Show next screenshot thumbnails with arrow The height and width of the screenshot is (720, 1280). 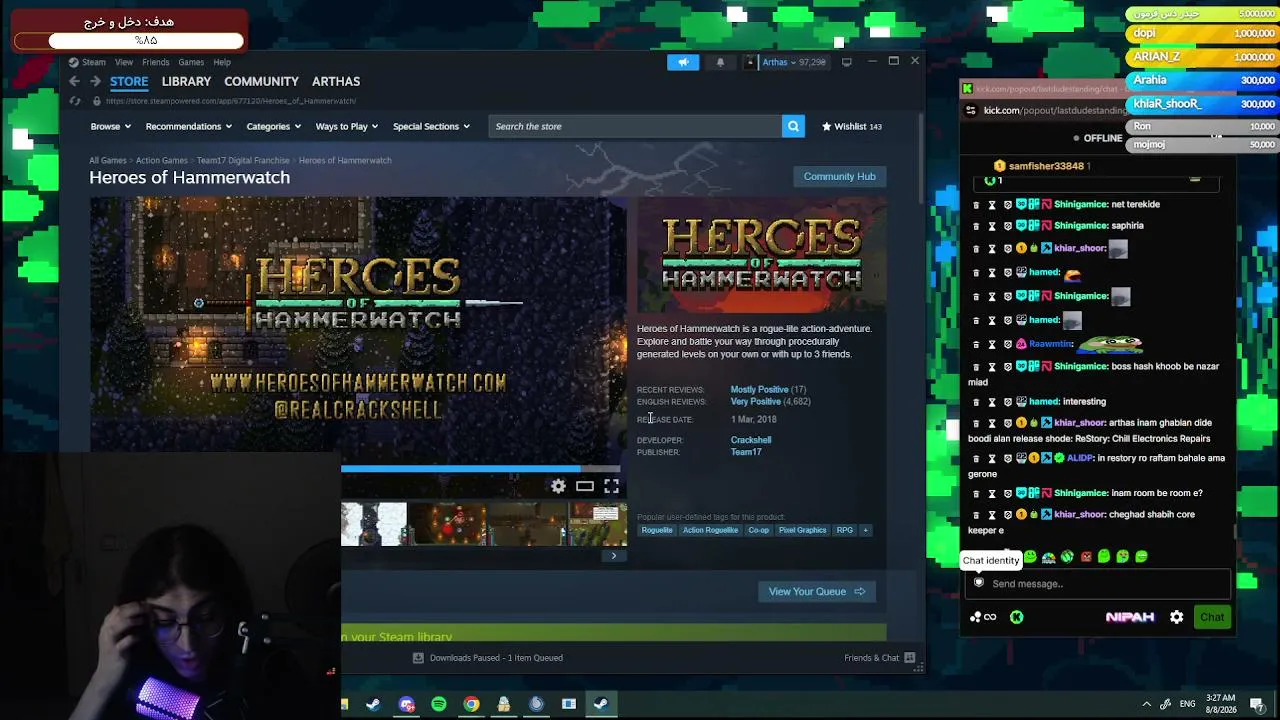click(614, 555)
